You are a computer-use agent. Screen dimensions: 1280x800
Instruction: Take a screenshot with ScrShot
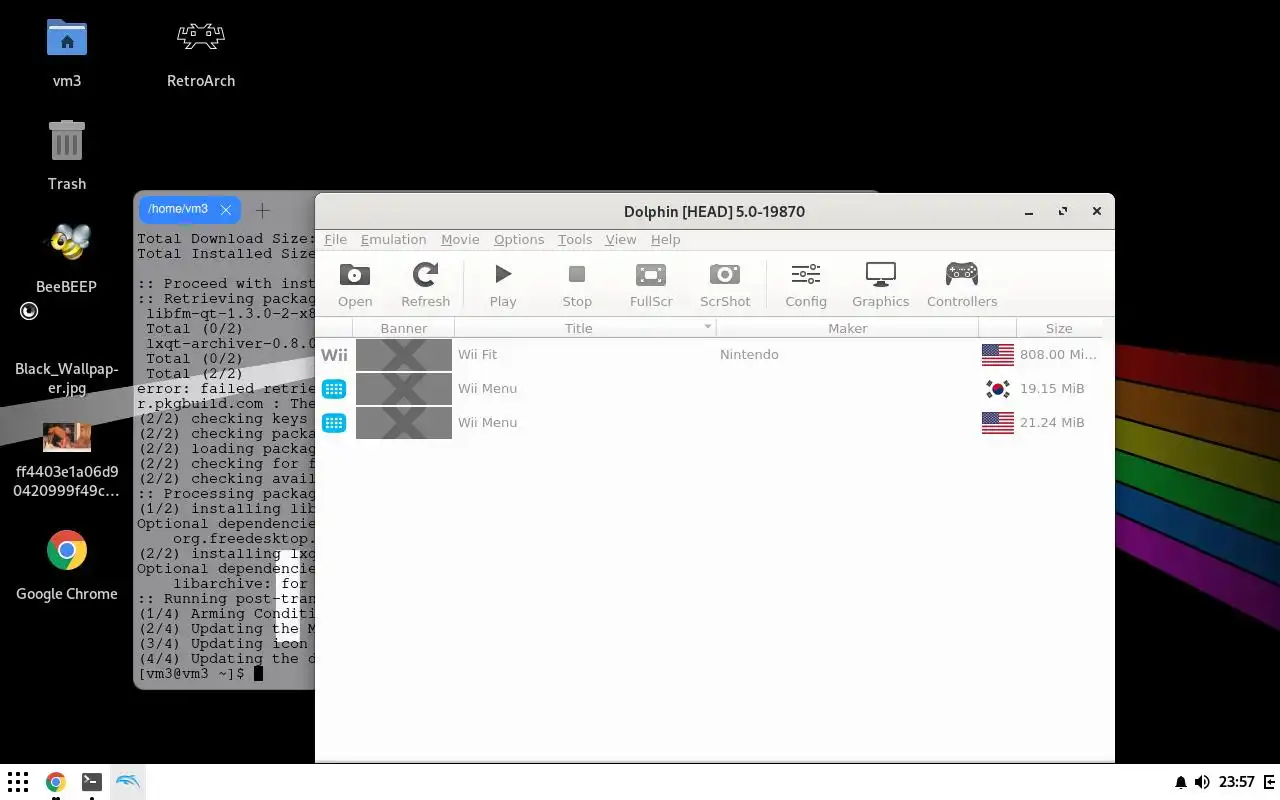(725, 284)
